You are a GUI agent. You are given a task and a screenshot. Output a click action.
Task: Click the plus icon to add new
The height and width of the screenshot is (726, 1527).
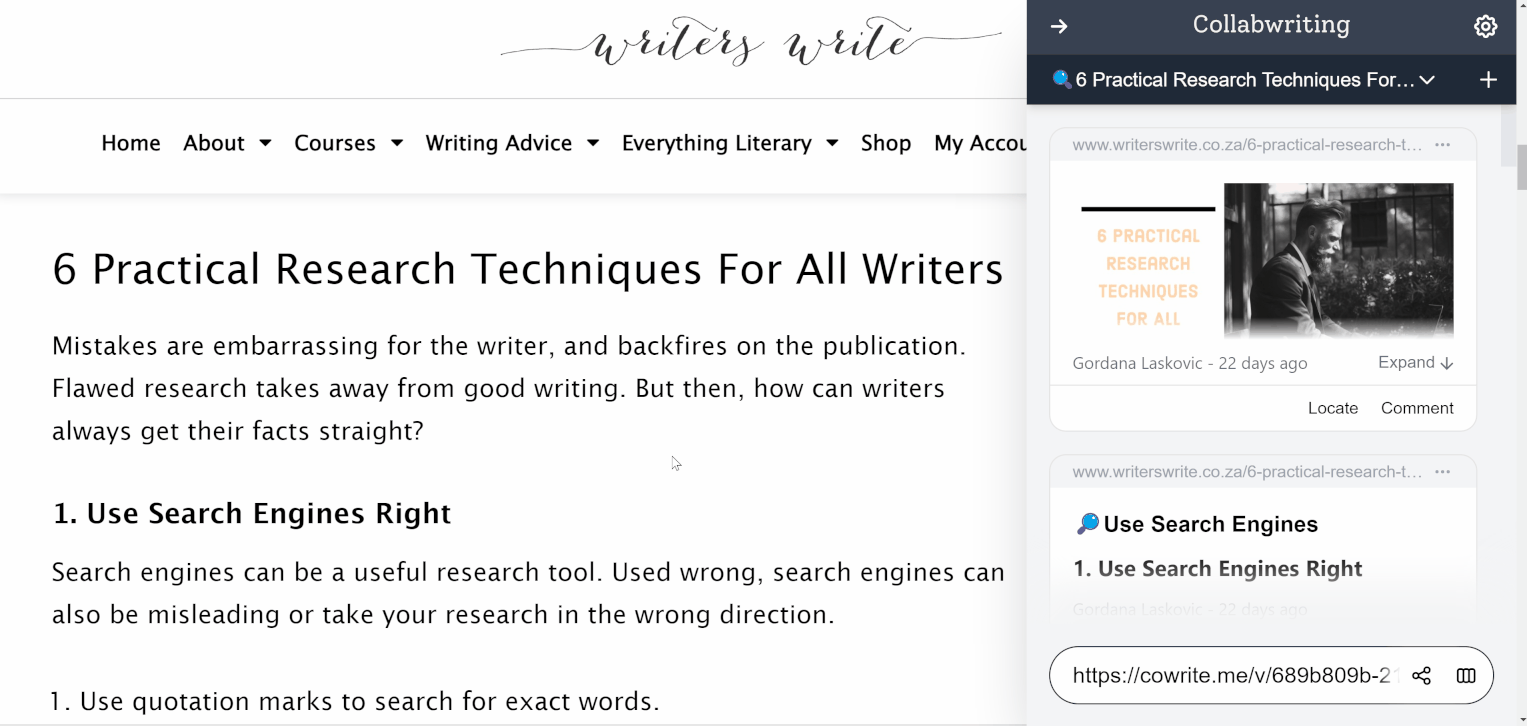(1488, 80)
